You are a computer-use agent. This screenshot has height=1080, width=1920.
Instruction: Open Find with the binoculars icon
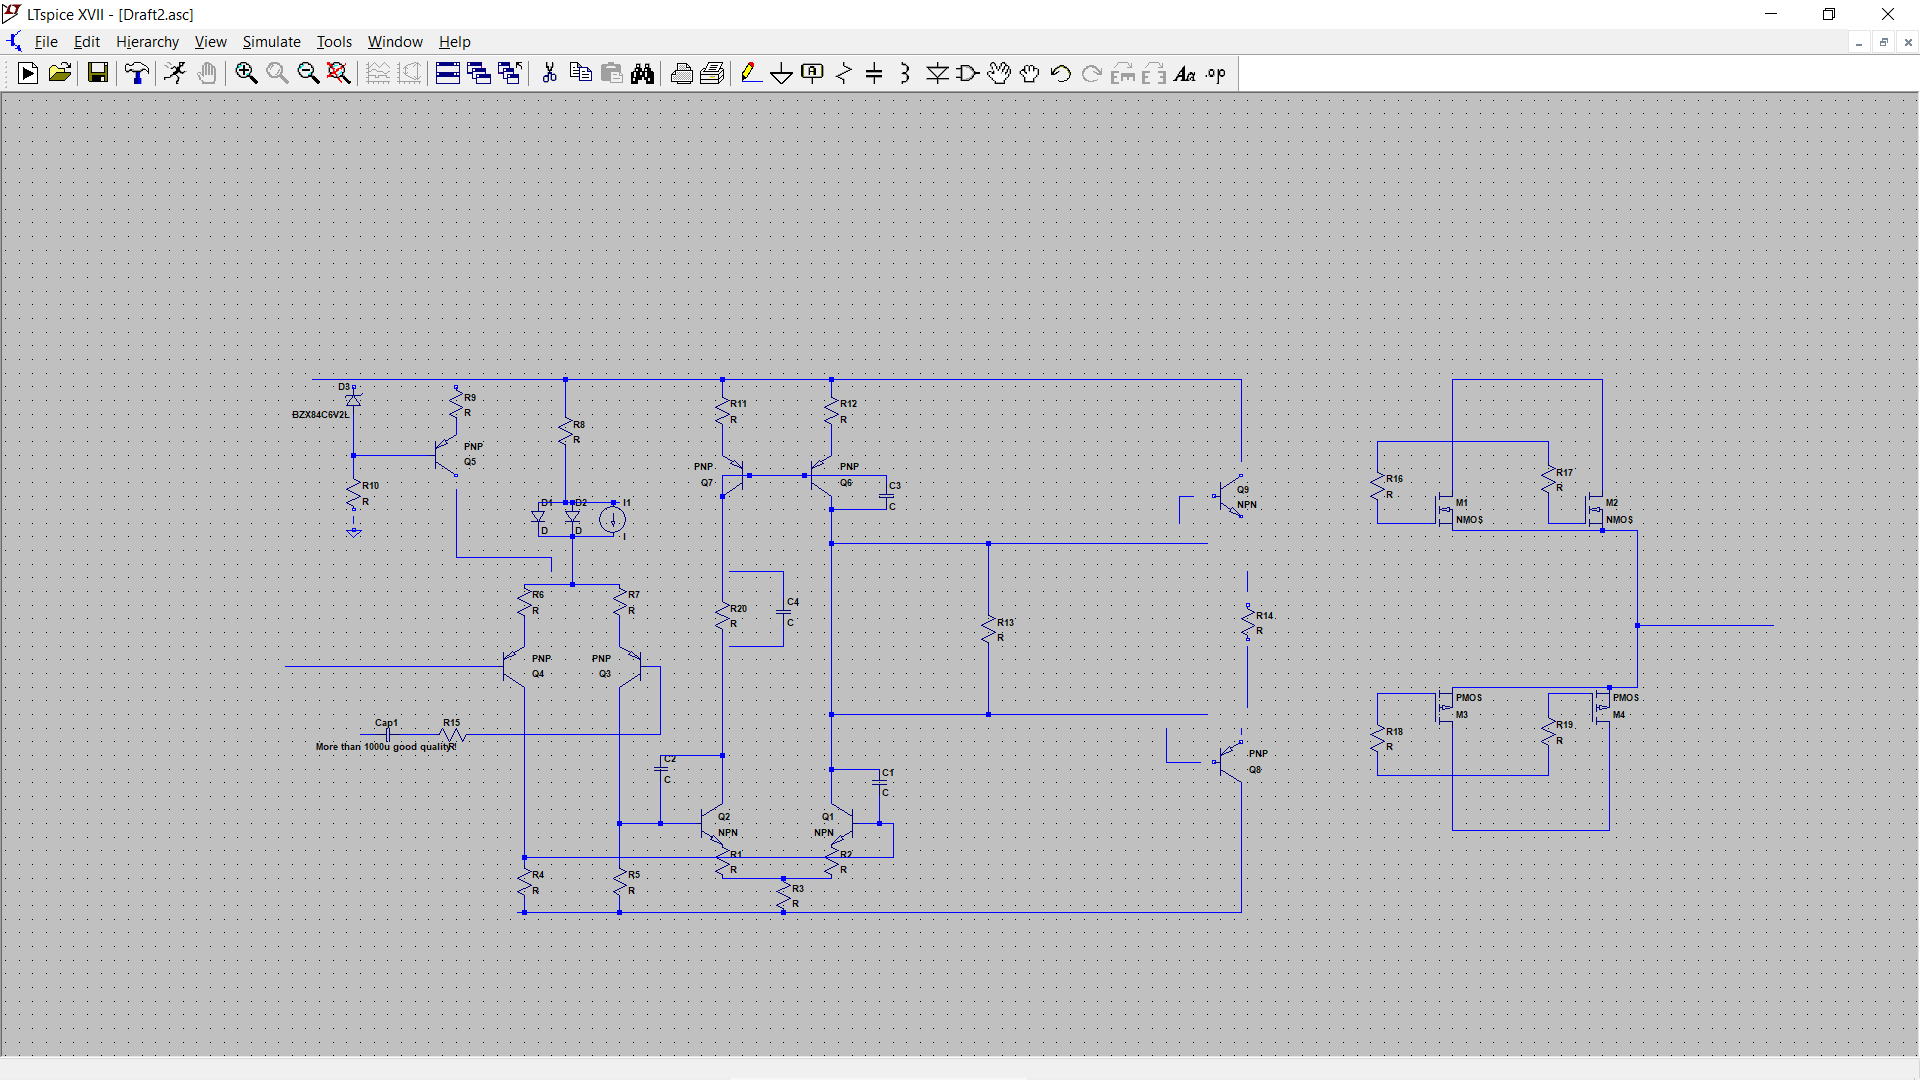point(642,73)
